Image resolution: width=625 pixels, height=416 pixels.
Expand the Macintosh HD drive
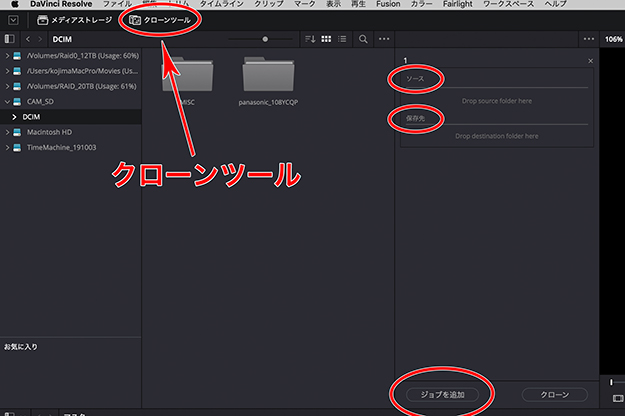tap(7, 132)
